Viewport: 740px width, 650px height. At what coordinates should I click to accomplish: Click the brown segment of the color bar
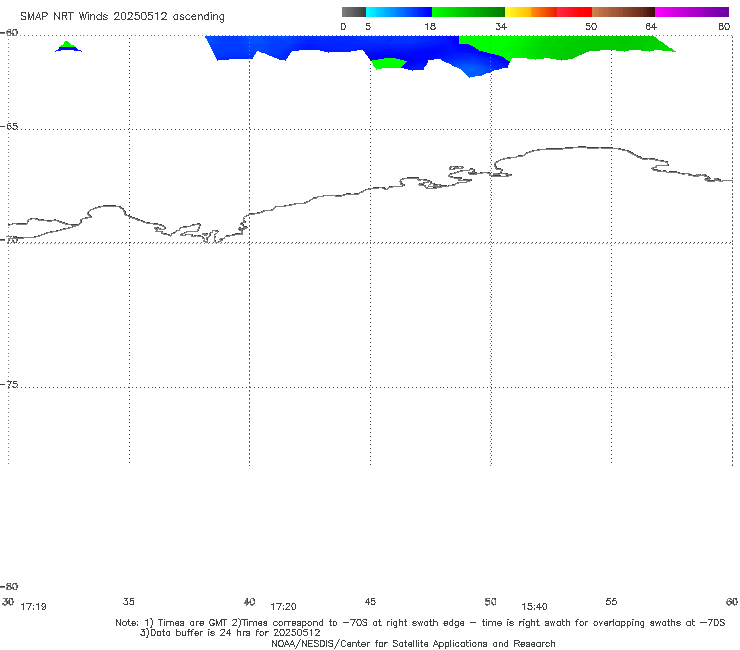tap(623, 12)
